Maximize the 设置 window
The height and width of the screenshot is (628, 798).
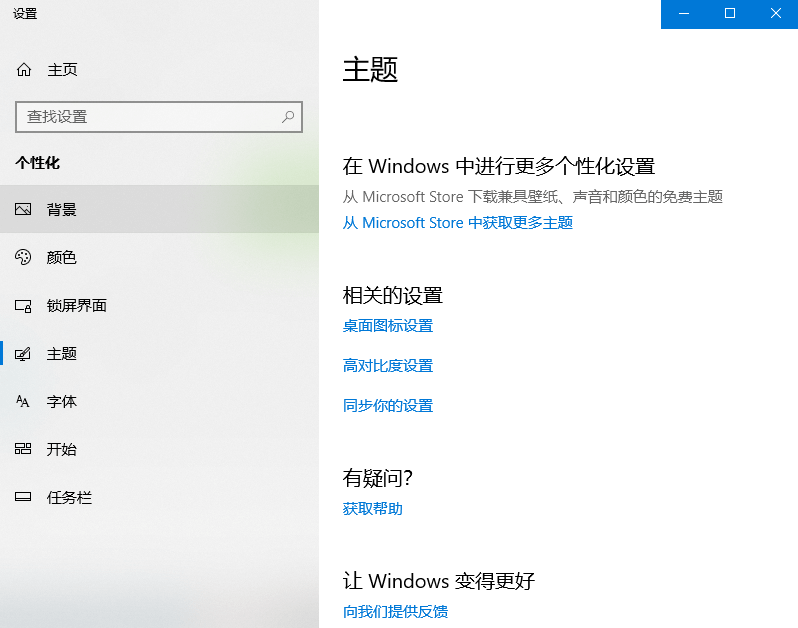pos(729,14)
